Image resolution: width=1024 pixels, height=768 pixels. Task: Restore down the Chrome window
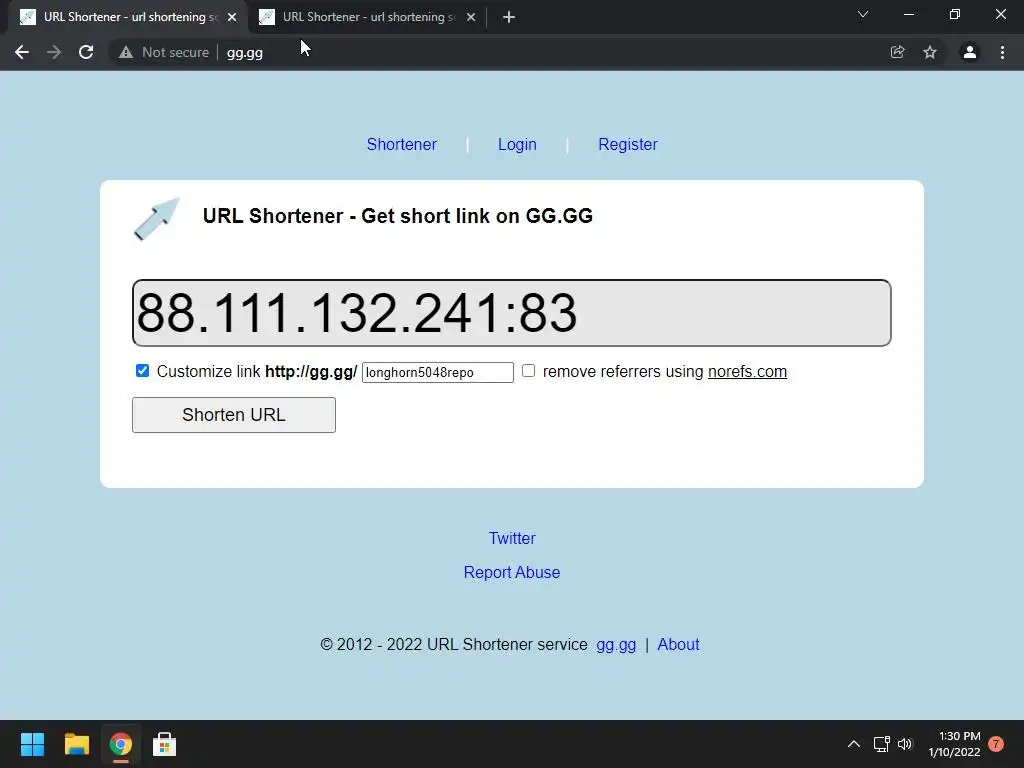[x=955, y=14]
